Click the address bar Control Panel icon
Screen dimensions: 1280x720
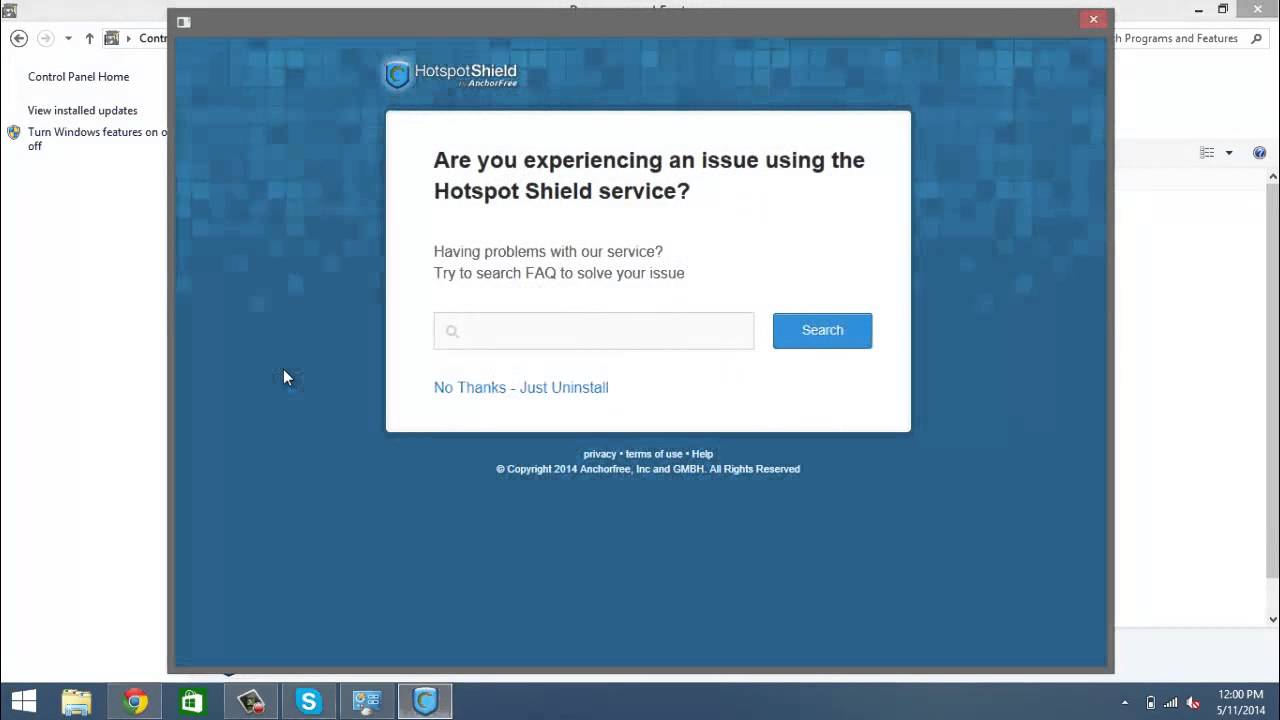[112, 38]
